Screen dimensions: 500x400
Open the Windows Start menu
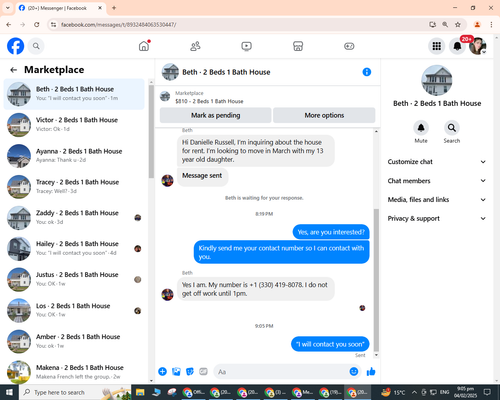click(x=9, y=392)
